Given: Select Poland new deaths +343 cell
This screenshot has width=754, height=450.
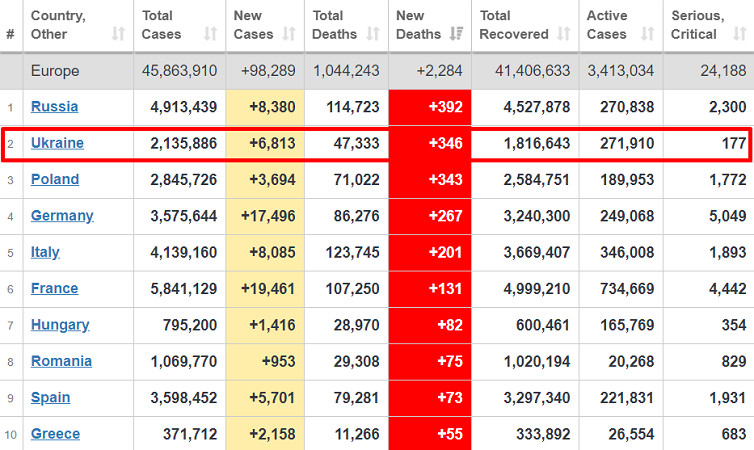Looking at the screenshot, I should click(x=430, y=180).
